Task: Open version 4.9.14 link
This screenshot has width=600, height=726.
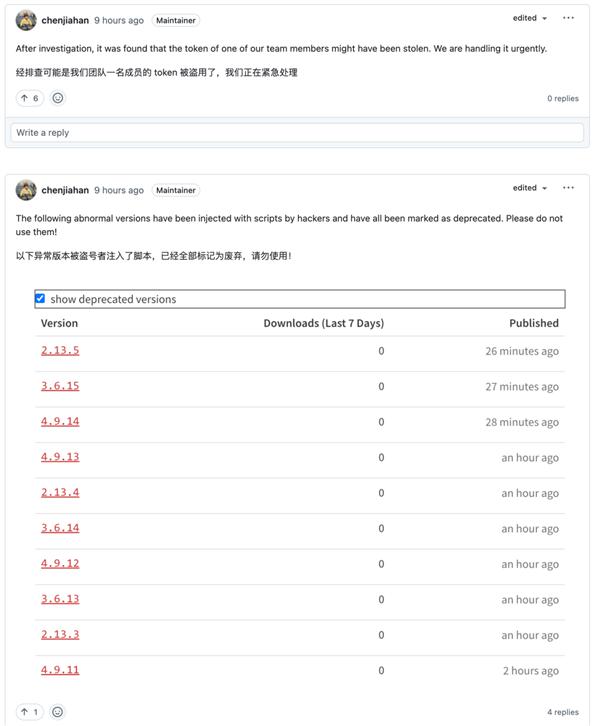Action: (60, 422)
